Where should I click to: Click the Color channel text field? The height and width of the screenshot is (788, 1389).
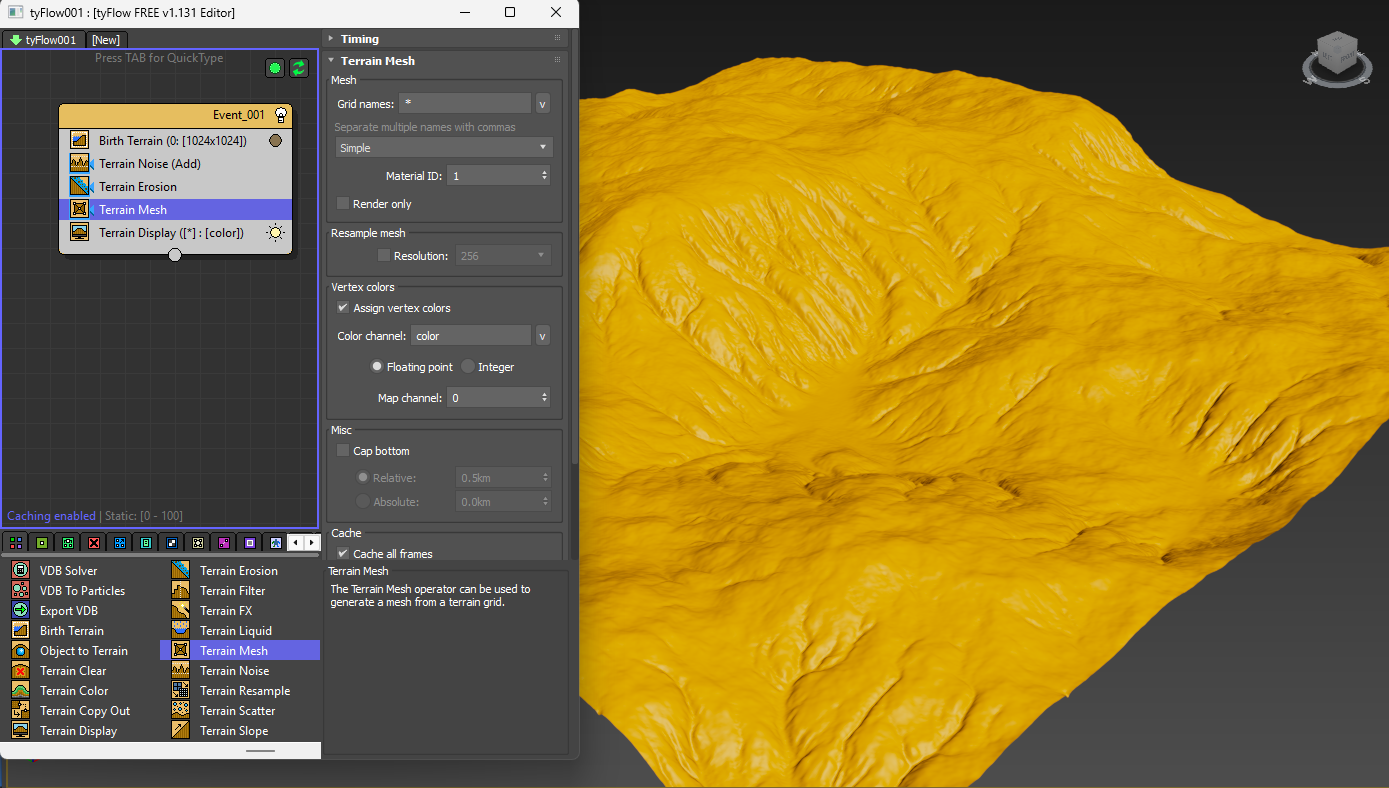click(x=470, y=336)
